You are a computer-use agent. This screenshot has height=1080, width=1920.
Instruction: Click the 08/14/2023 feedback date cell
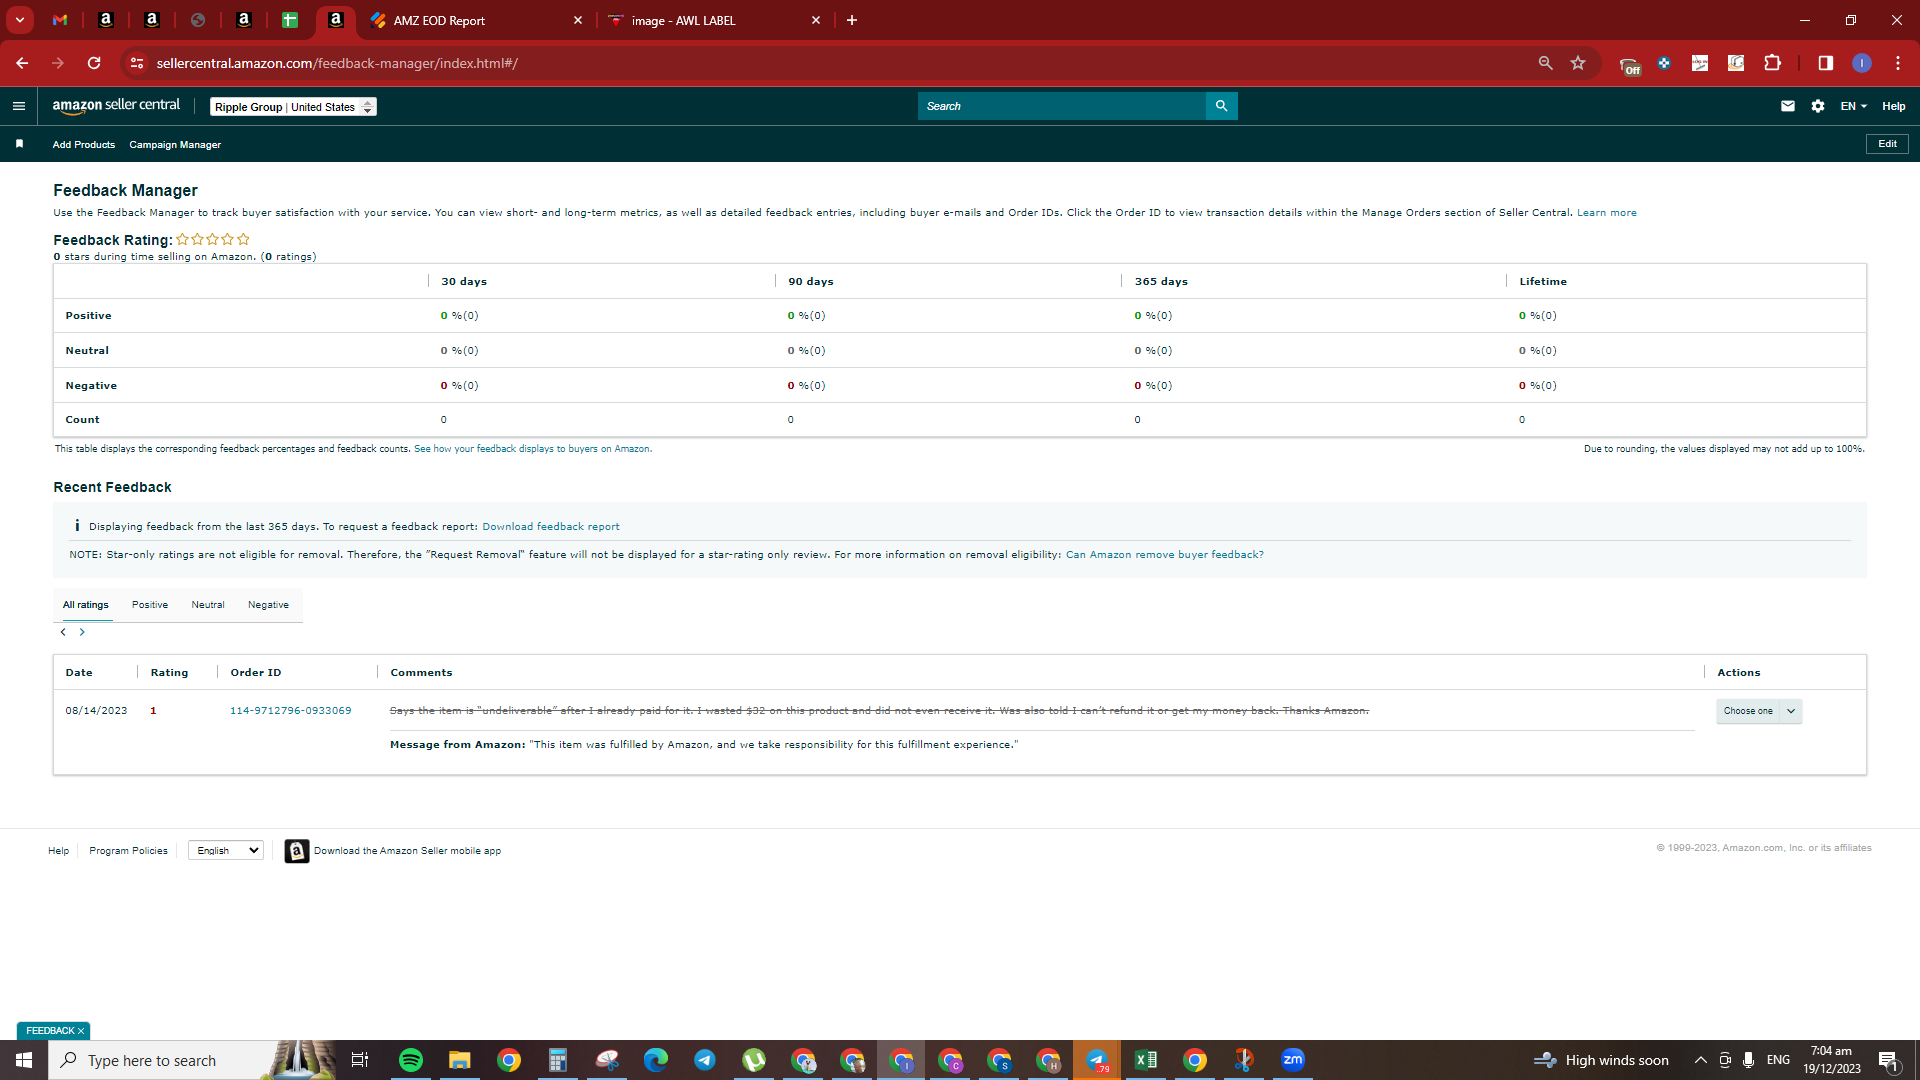point(97,711)
